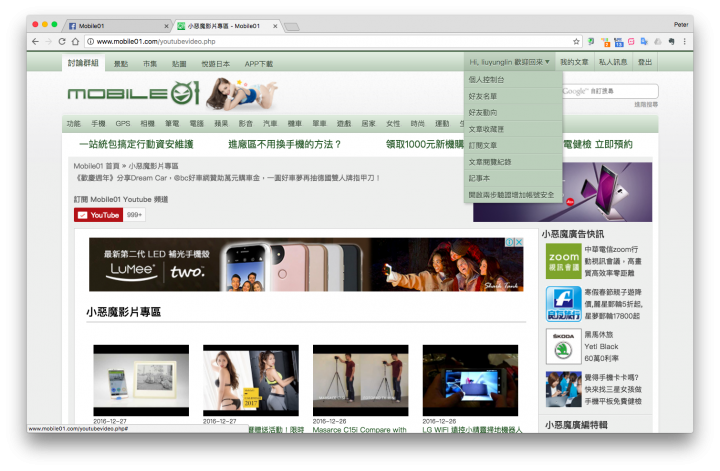Open the GPS category in green nav bar

pyautogui.click(x=123, y=123)
